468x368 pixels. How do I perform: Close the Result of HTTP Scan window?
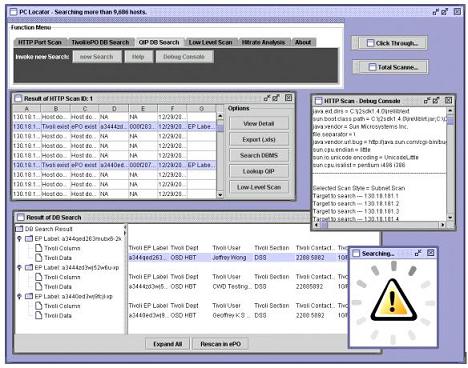288,98
